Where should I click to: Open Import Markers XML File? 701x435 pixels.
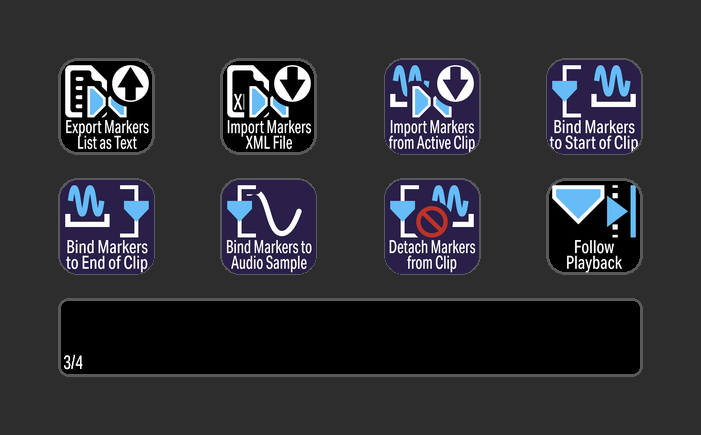tap(269, 106)
